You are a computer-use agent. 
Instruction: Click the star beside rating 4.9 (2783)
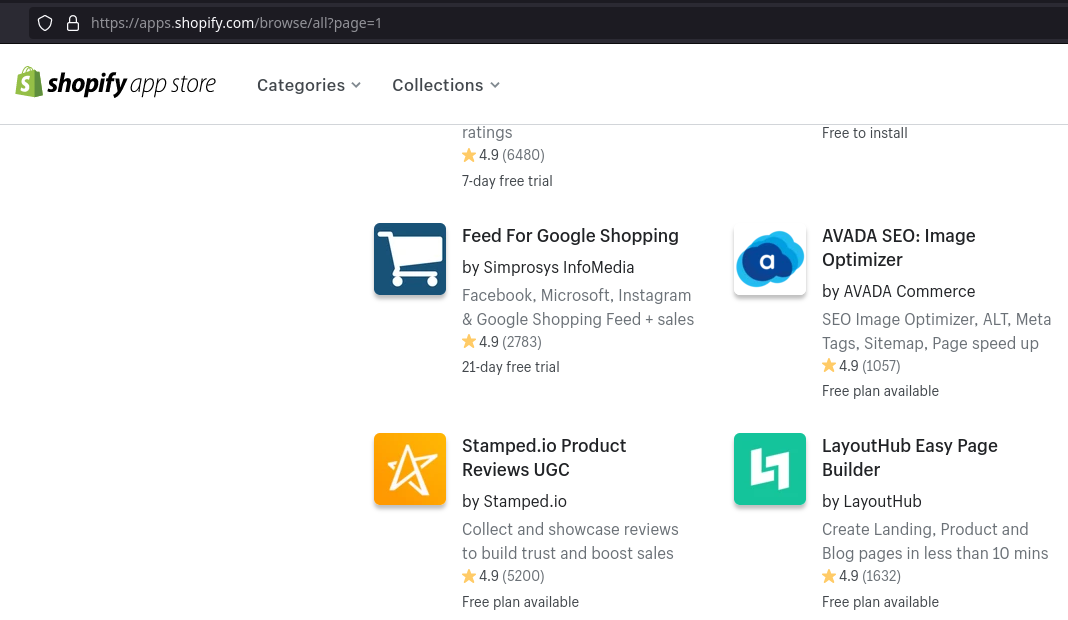point(469,341)
